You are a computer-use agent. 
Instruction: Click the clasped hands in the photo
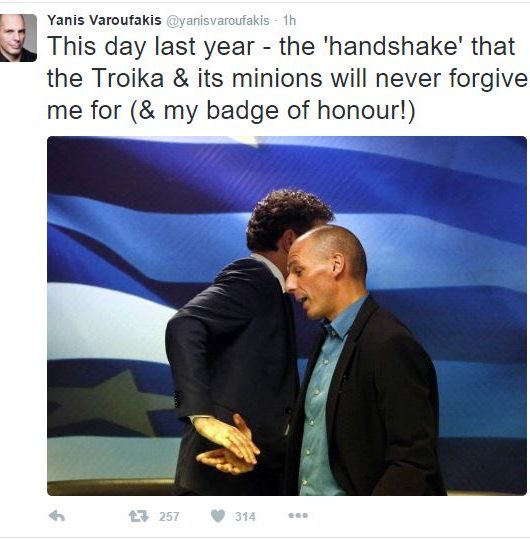[228, 443]
